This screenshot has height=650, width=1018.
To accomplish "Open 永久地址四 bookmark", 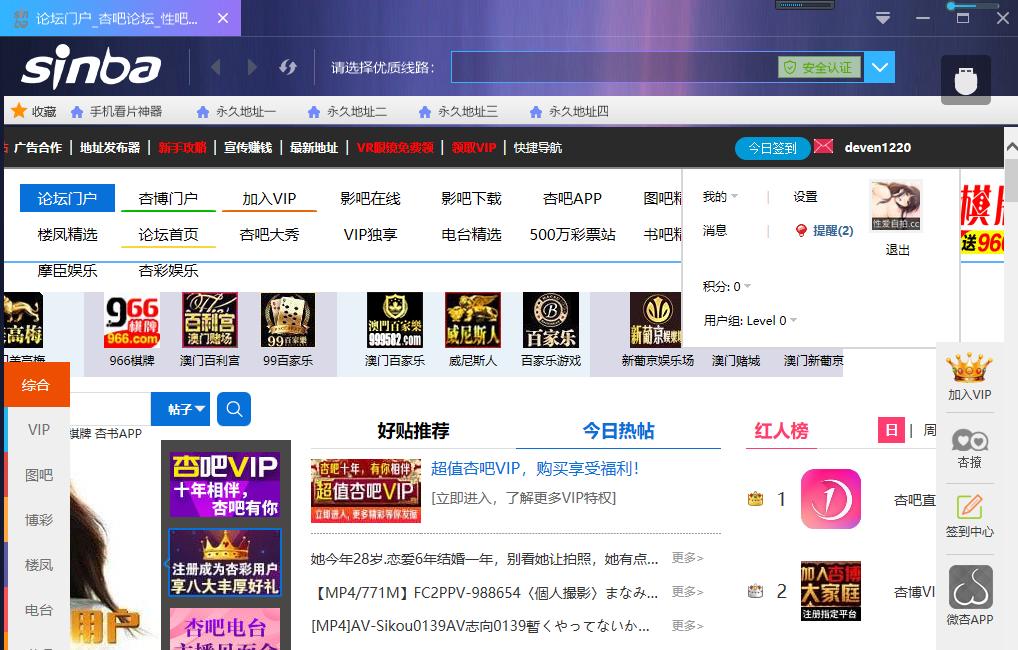I will tap(569, 112).
